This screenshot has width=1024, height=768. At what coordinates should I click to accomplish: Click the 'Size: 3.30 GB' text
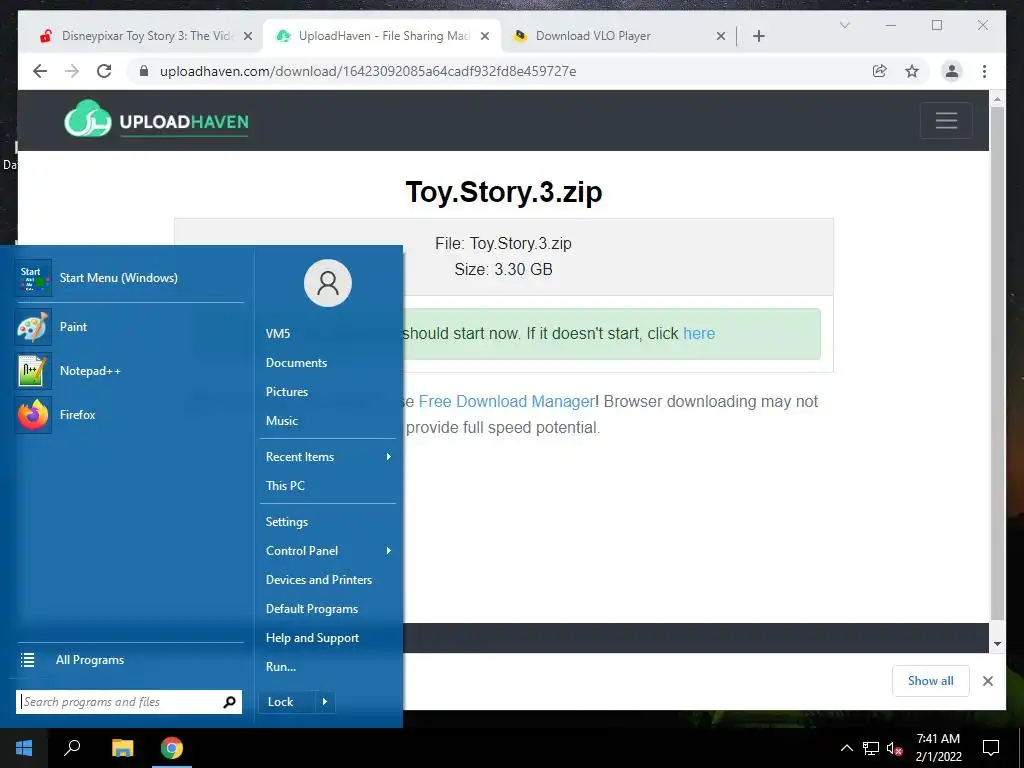coord(504,269)
